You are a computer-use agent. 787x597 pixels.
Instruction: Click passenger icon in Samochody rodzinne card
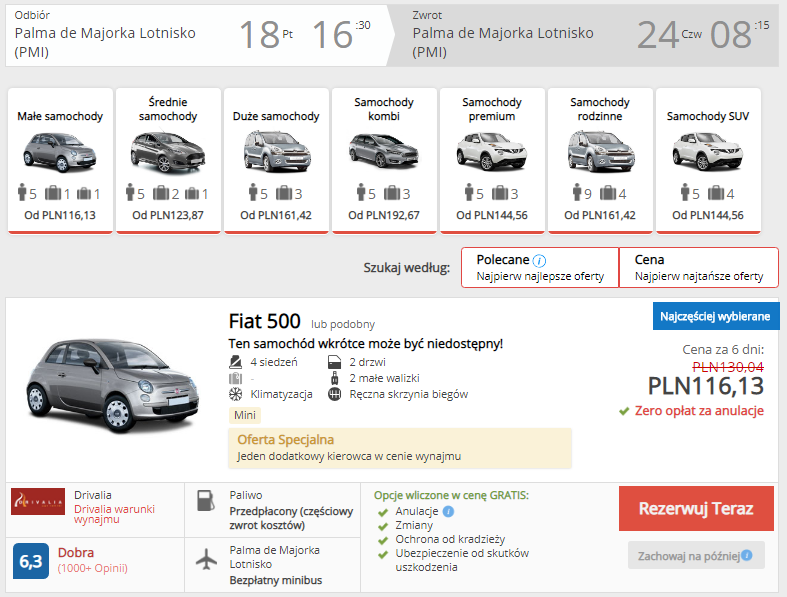[x=577, y=192]
